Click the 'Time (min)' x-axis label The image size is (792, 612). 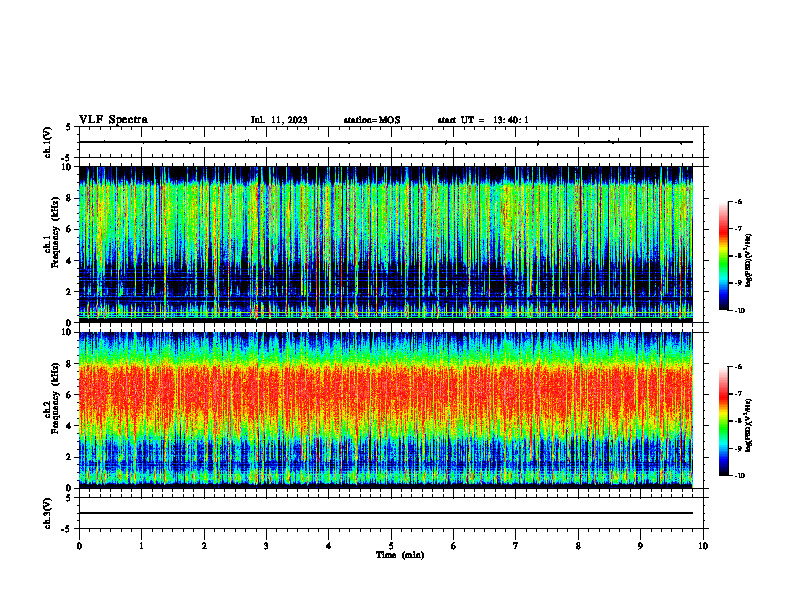400,555
